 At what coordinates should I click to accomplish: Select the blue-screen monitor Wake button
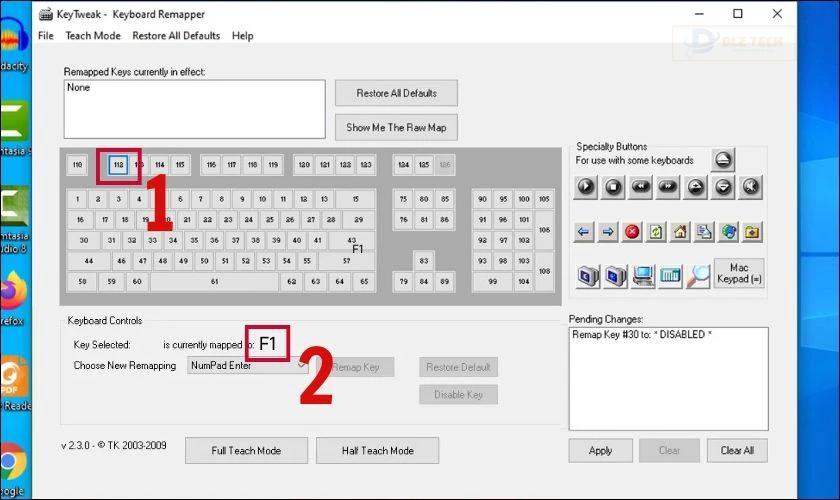[x=616, y=276]
